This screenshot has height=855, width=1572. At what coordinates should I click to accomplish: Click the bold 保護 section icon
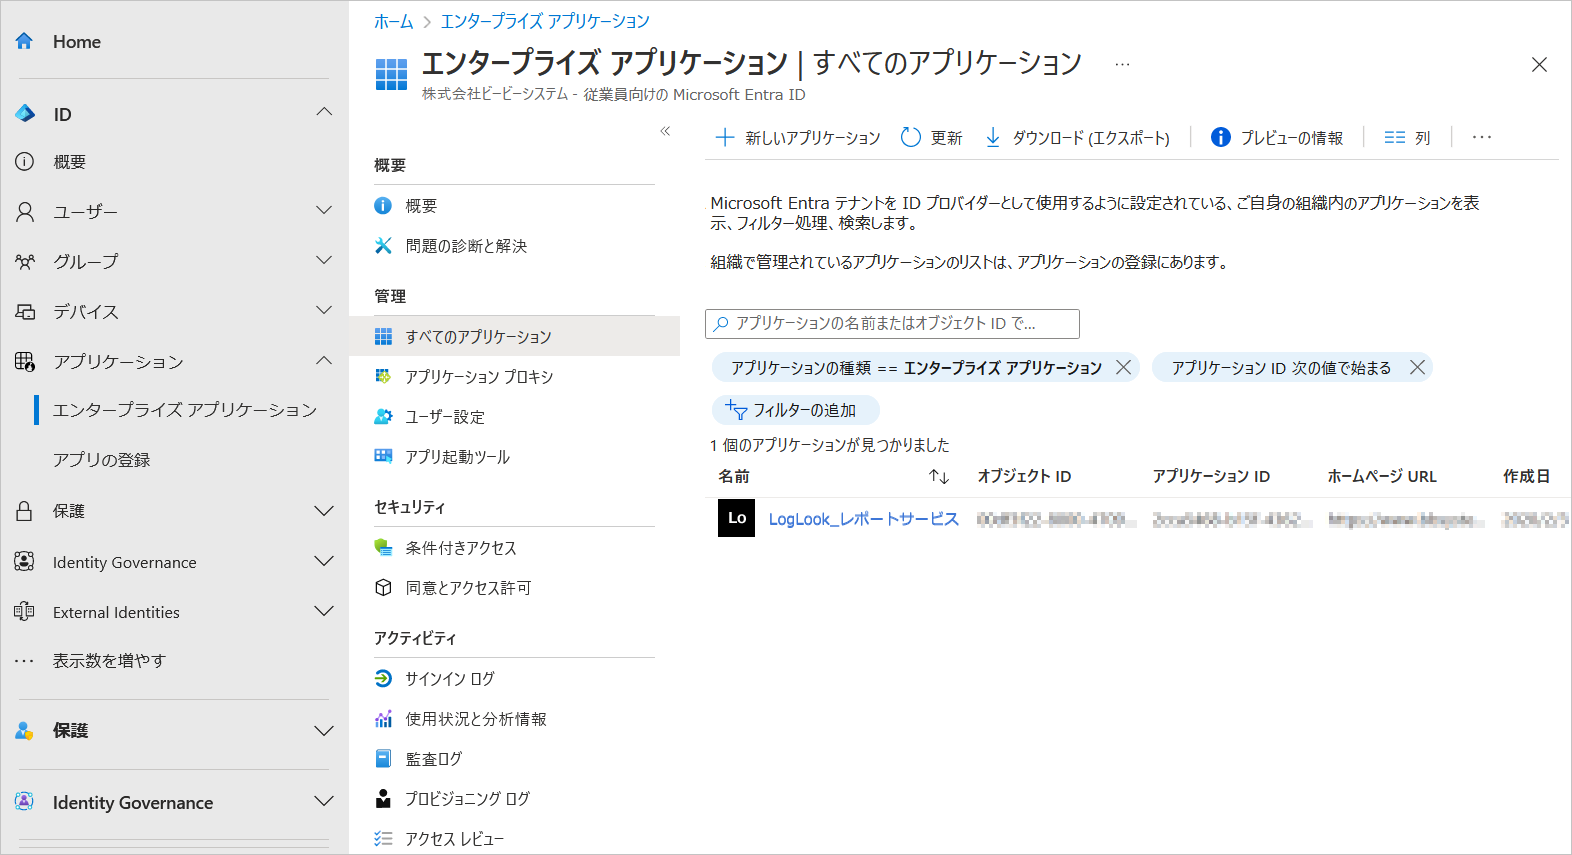tap(25, 731)
